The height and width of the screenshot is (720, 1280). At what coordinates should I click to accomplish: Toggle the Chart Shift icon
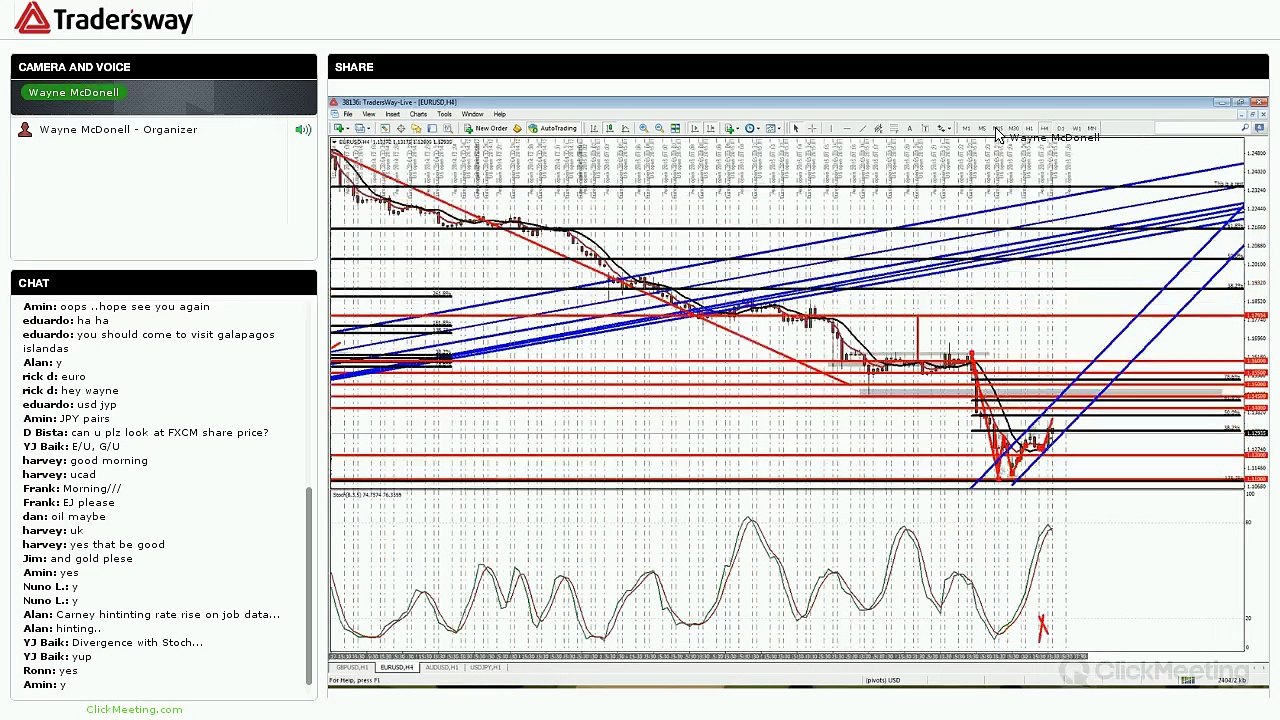[711, 128]
